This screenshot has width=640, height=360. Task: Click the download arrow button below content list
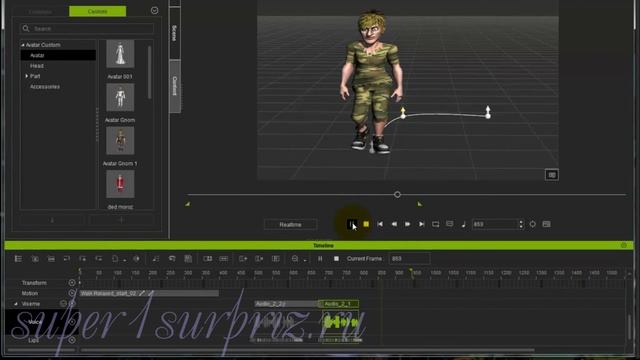(52, 220)
